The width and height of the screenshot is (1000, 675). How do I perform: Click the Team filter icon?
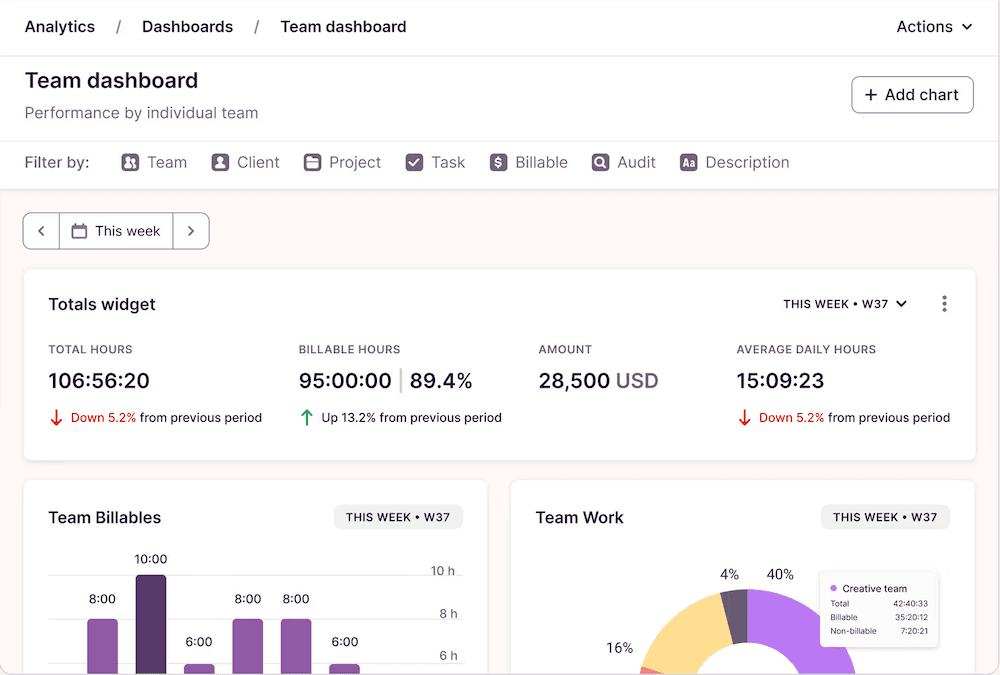pos(130,162)
